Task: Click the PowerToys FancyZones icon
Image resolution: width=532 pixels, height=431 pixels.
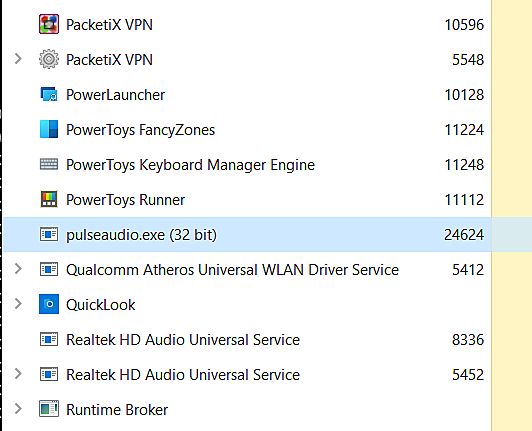Action: [x=49, y=129]
